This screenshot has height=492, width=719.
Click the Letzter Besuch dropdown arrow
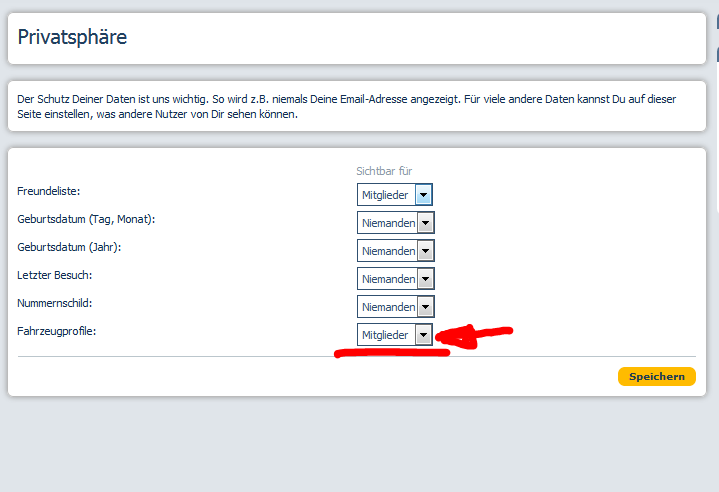point(425,279)
